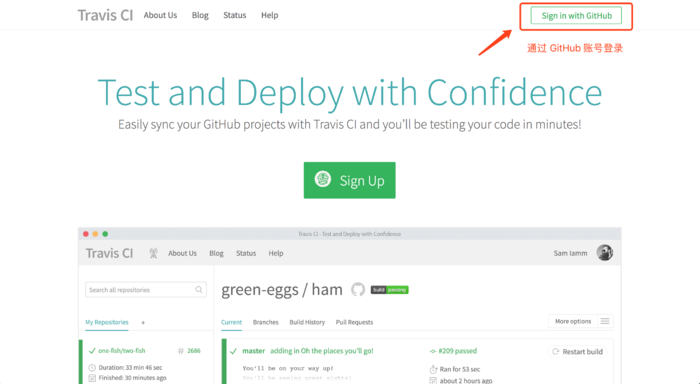Click the plus icon beside My Repositories
This screenshot has height=384, width=700.
(x=143, y=322)
